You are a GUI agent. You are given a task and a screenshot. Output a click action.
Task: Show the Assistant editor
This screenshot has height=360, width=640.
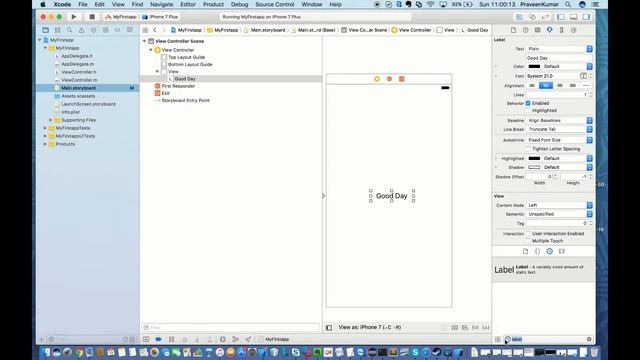coord(532,17)
